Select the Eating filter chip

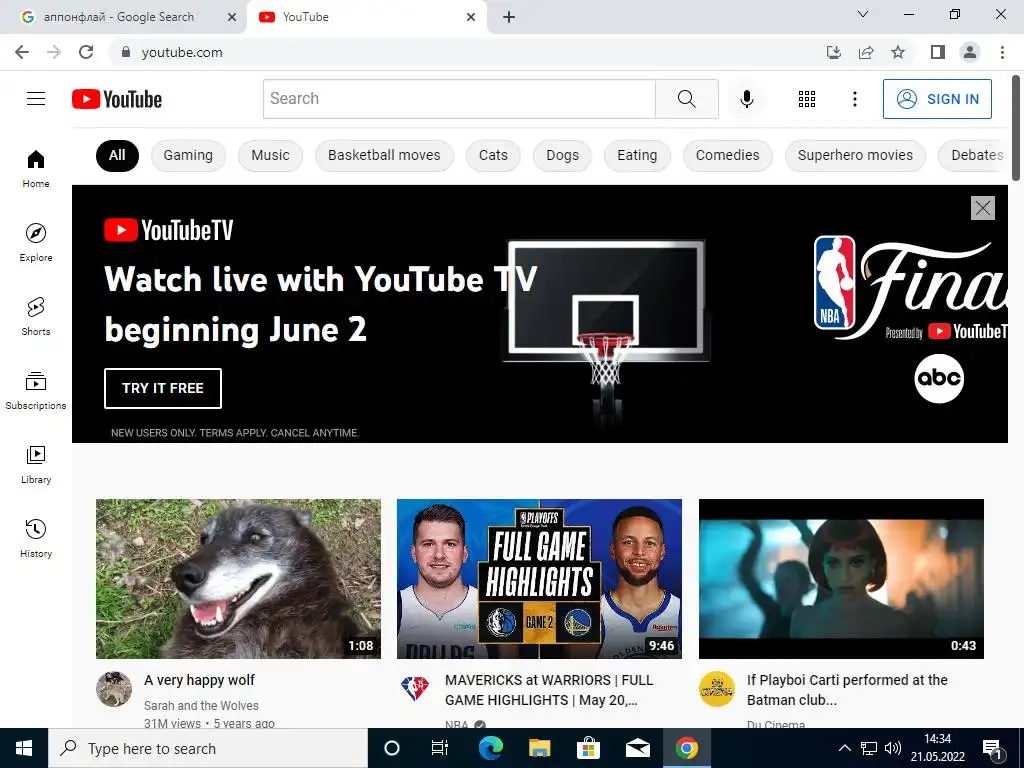pos(637,155)
